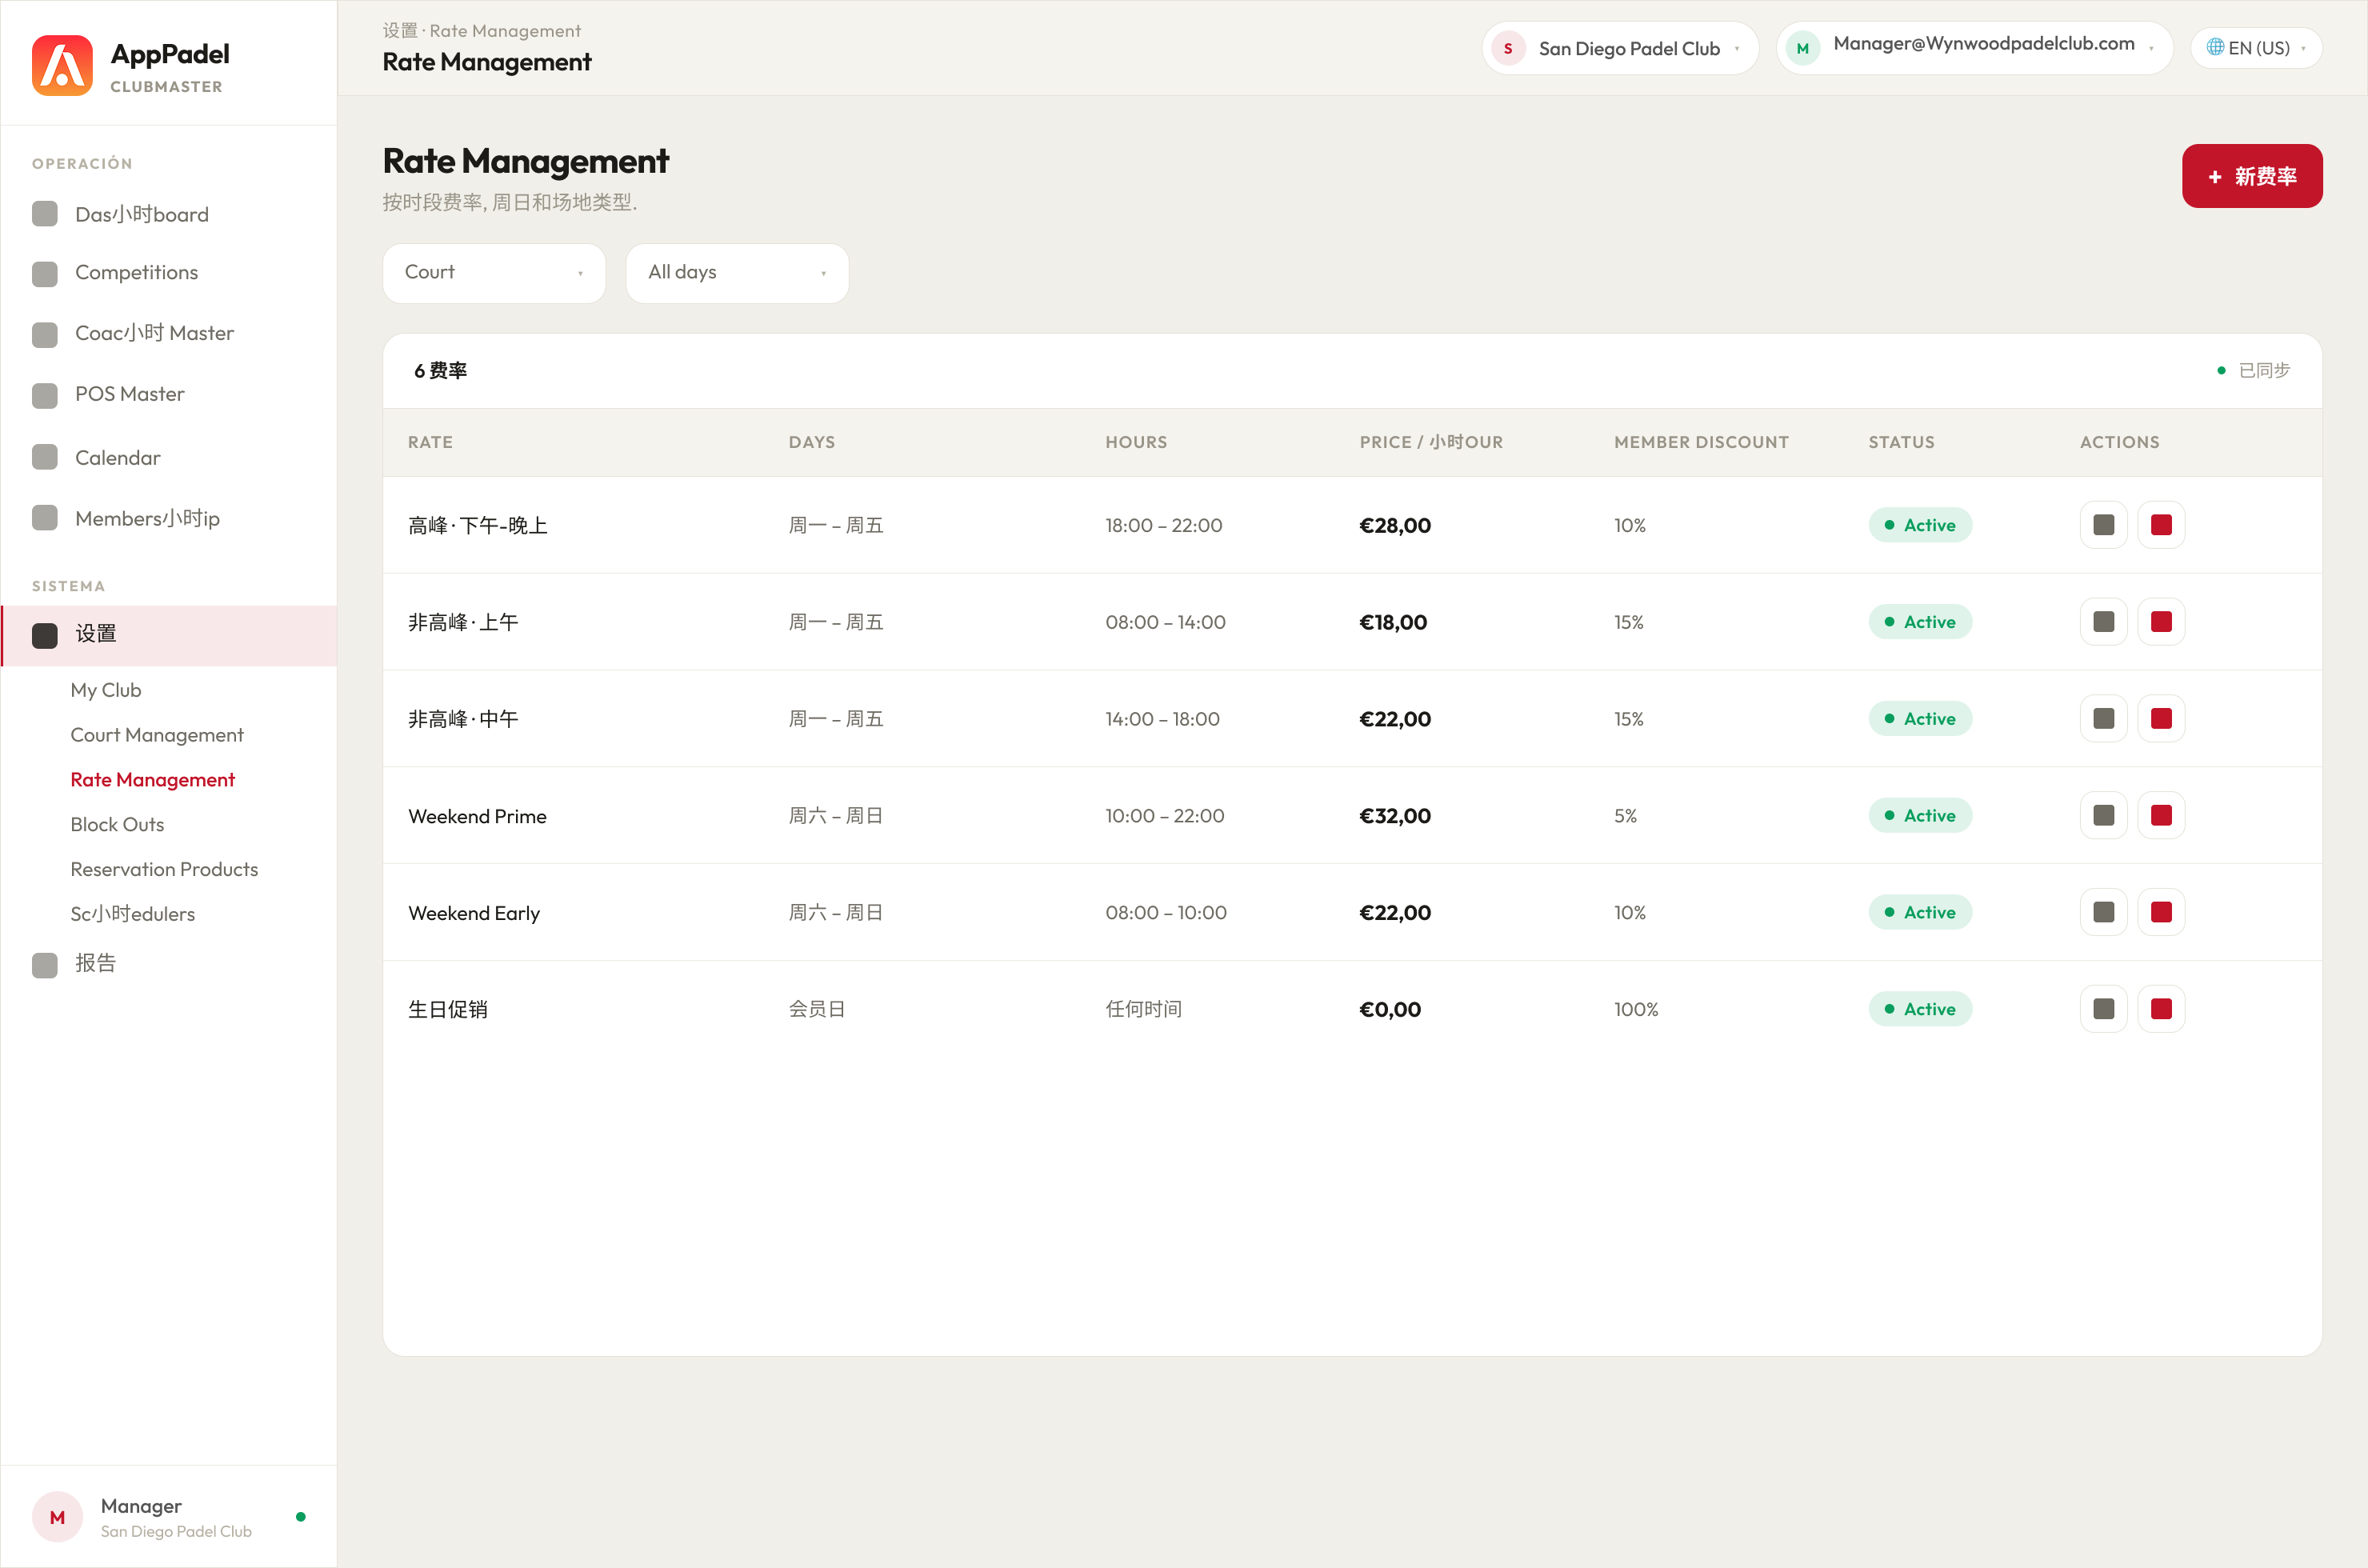Open Block Outs page
The image size is (2368, 1568).
117,825
